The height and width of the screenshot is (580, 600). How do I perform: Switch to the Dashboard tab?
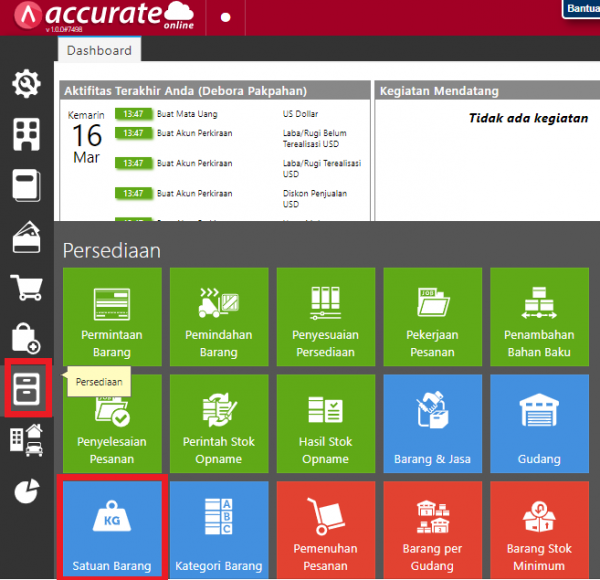coord(100,50)
